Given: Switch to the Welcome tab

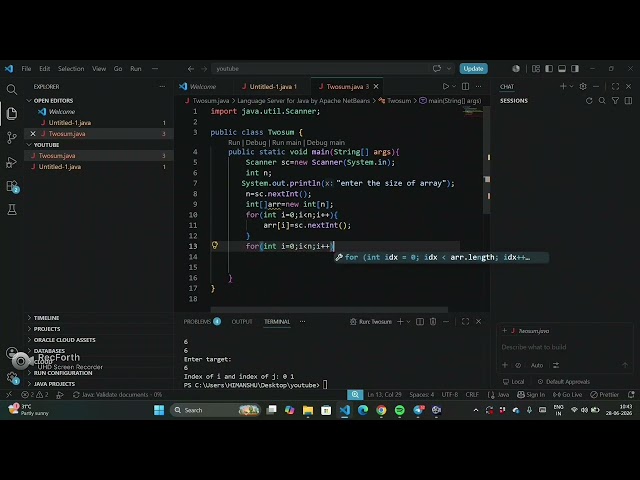Looking at the screenshot, I should pyautogui.click(x=203, y=87).
